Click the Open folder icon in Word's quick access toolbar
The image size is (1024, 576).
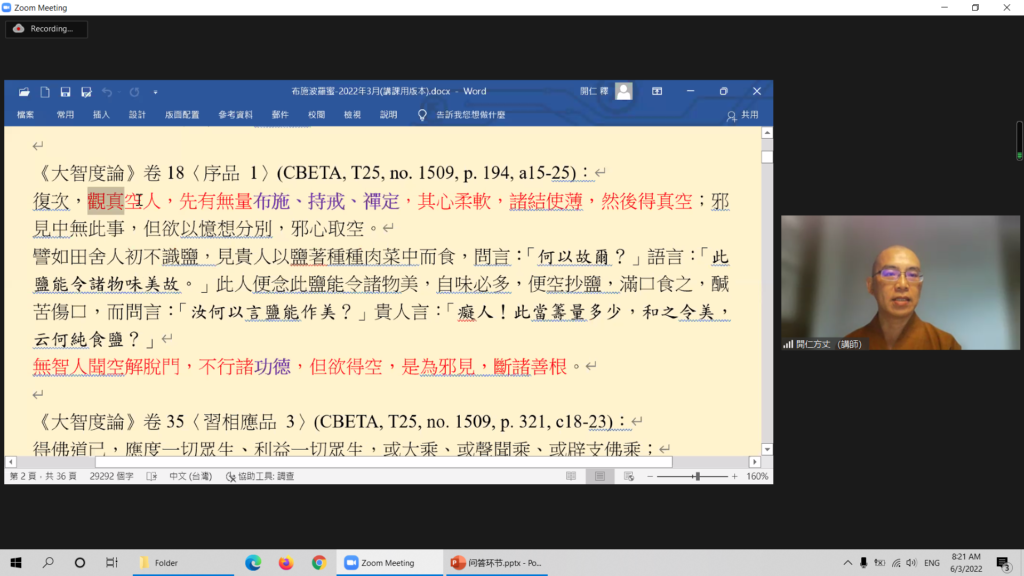24,92
